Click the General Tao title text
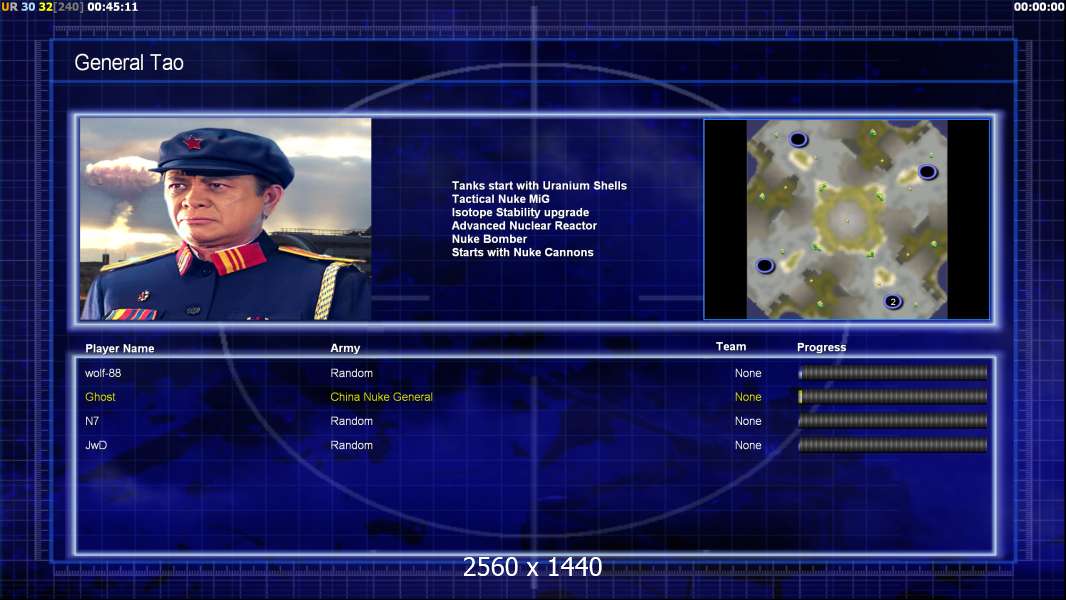Viewport: 1066px width, 600px height. pyautogui.click(x=128, y=63)
